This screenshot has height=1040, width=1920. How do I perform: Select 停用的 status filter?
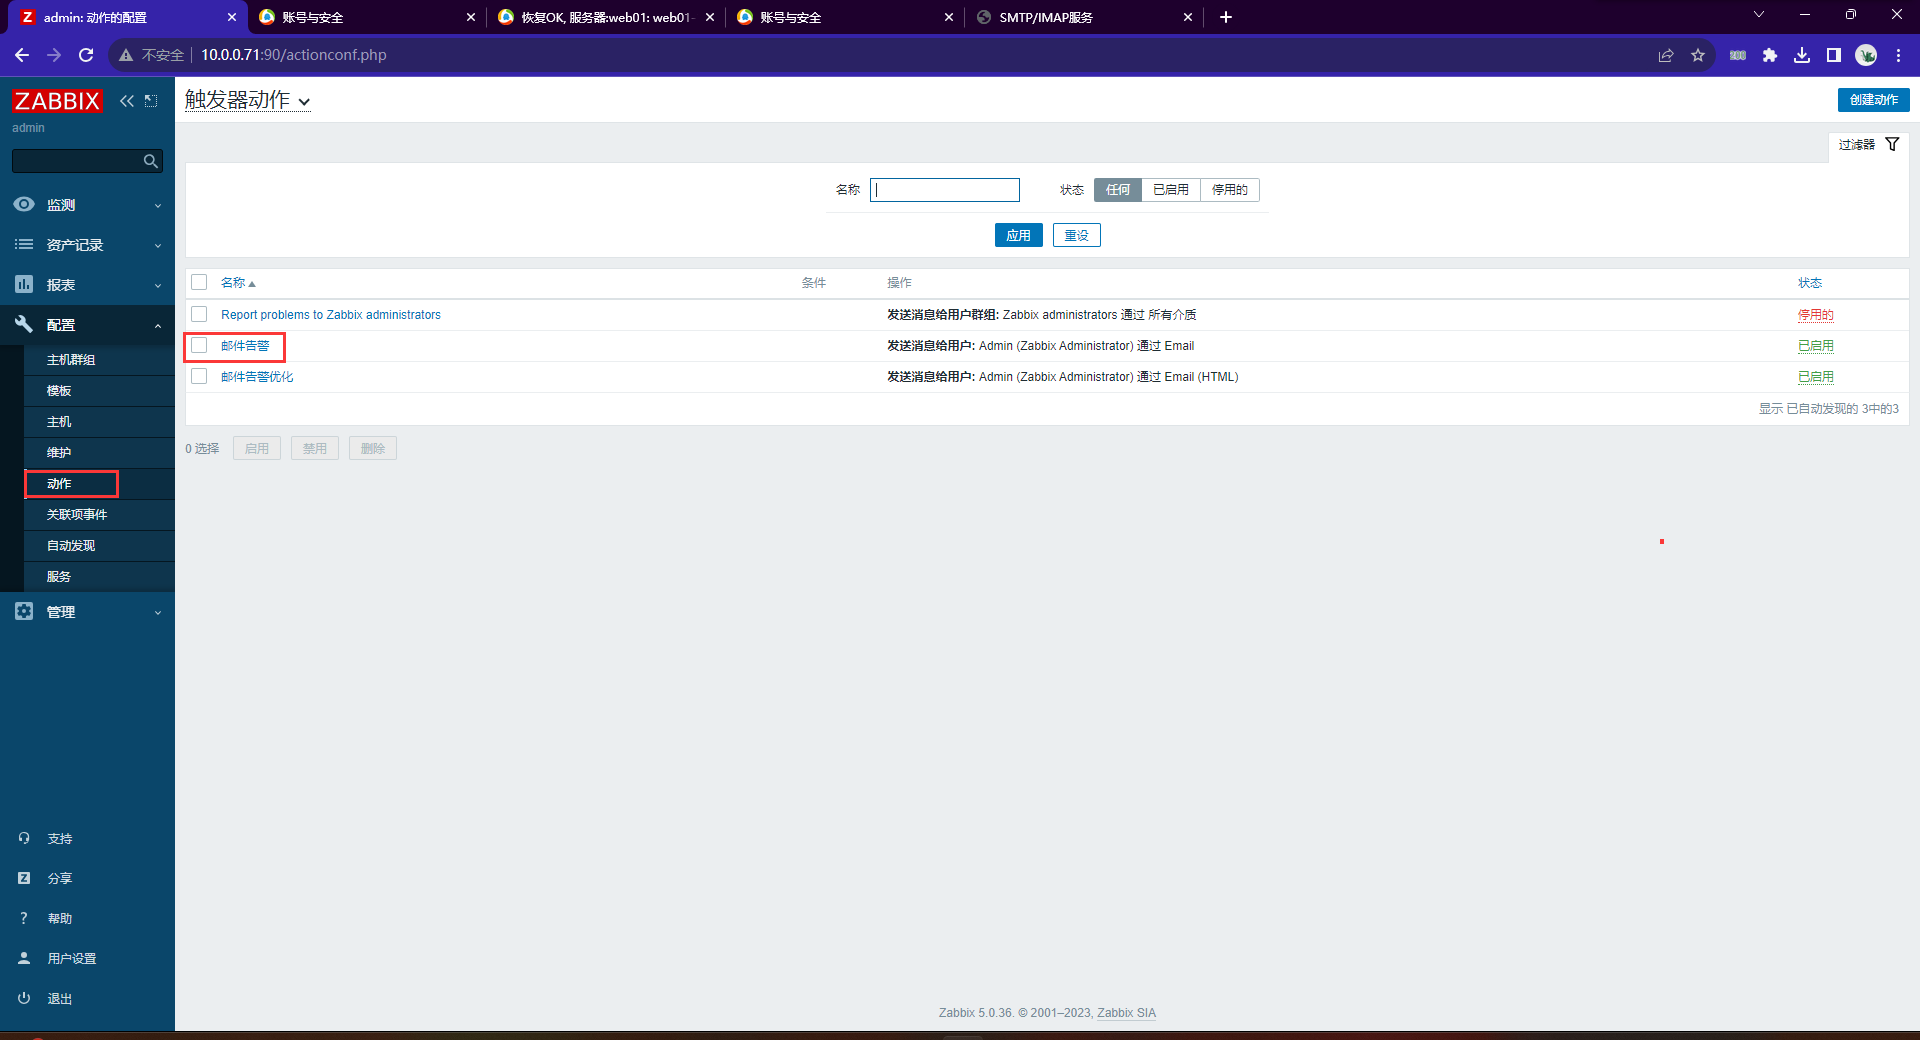coord(1230,190)
